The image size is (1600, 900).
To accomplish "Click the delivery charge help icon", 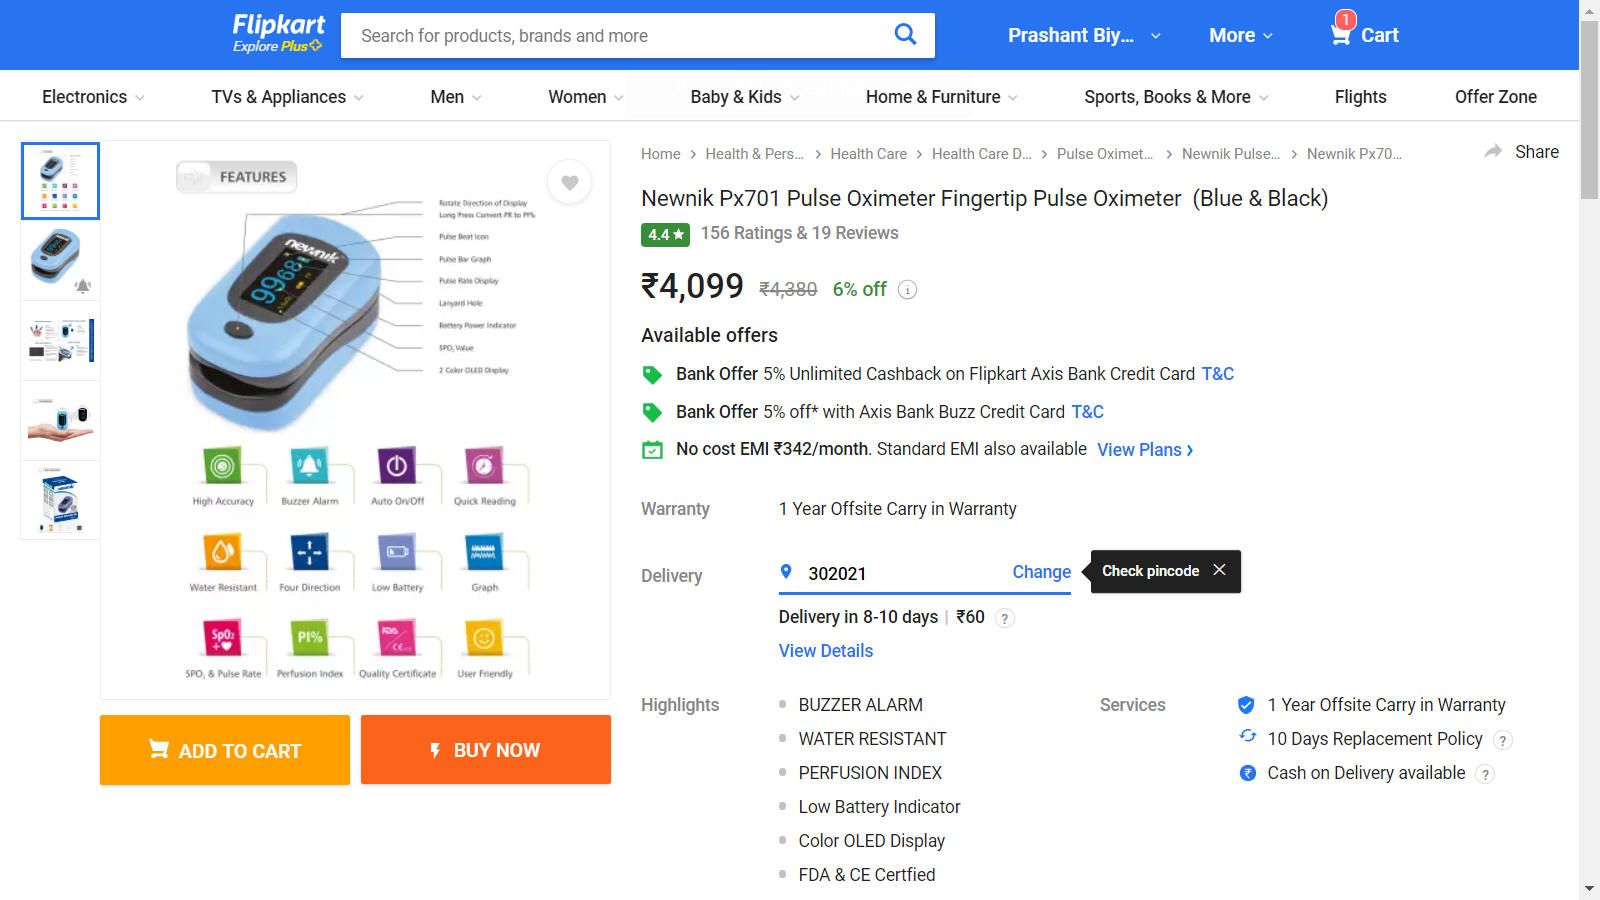I will (x=1004, y=618).
